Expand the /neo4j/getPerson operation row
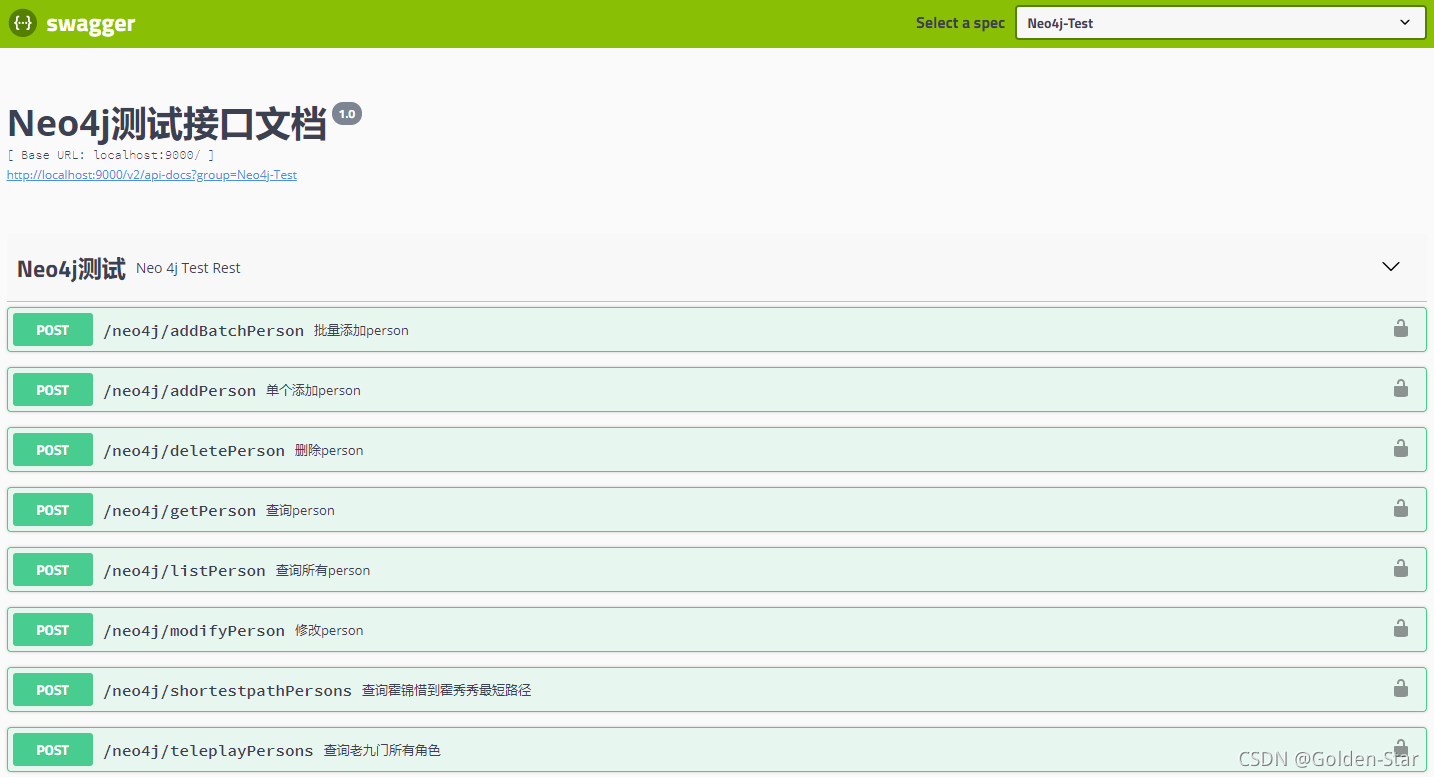The height and width of the screenshot is (777, 1434). [600, 509]
